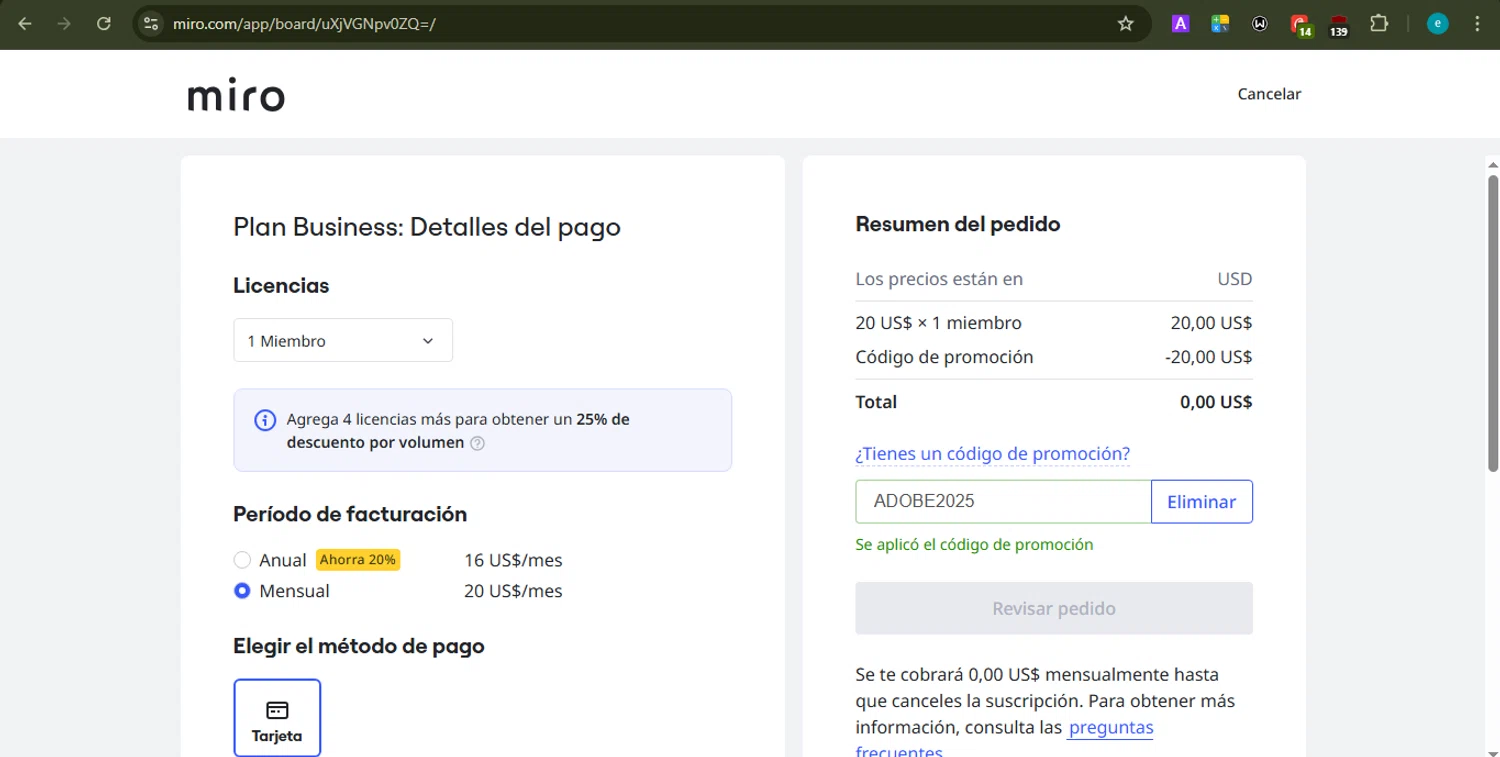Open the purple A extension
This screenshot has height=757, width=1500.
point(1180,24)
